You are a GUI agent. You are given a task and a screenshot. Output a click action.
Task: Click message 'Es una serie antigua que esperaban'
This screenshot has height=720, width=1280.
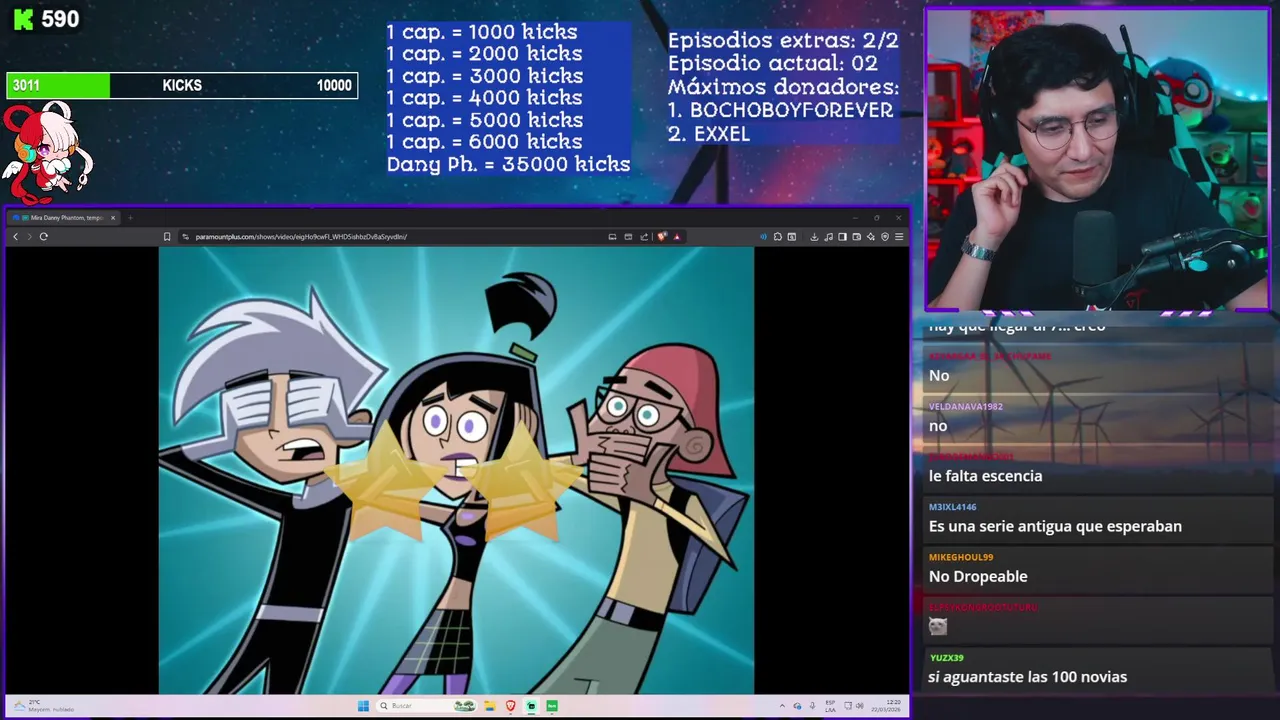tap(1055, 526)
